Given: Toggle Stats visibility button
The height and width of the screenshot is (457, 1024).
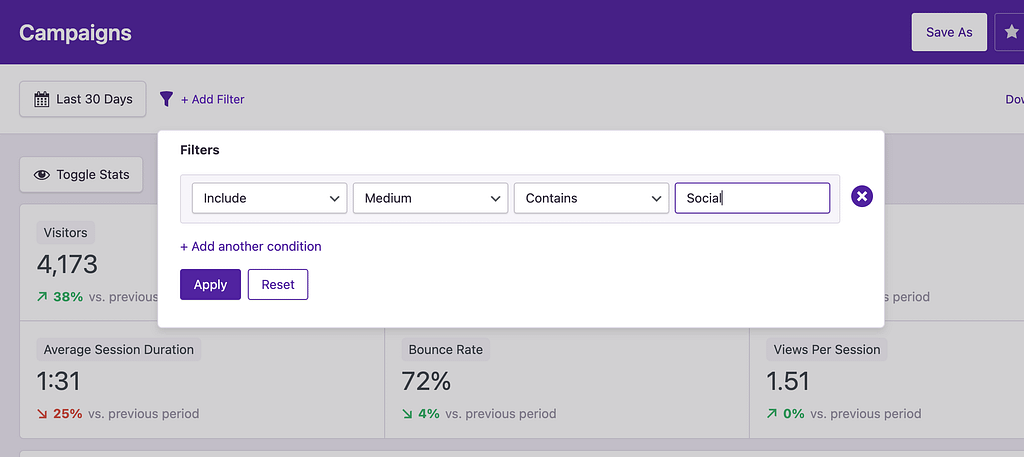Looking at the screenshot, I should coord(82,174).
